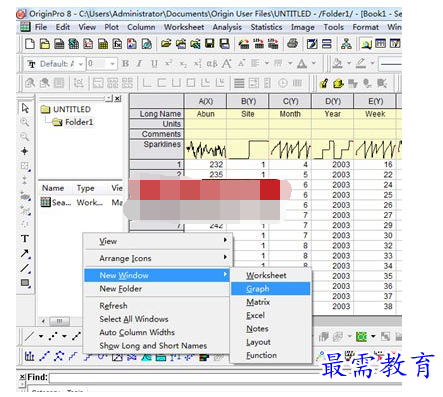The height and width of the screenshot is (397, 443).
Task: Select the Text tool in left toolbar
Action: click(25, 239)
